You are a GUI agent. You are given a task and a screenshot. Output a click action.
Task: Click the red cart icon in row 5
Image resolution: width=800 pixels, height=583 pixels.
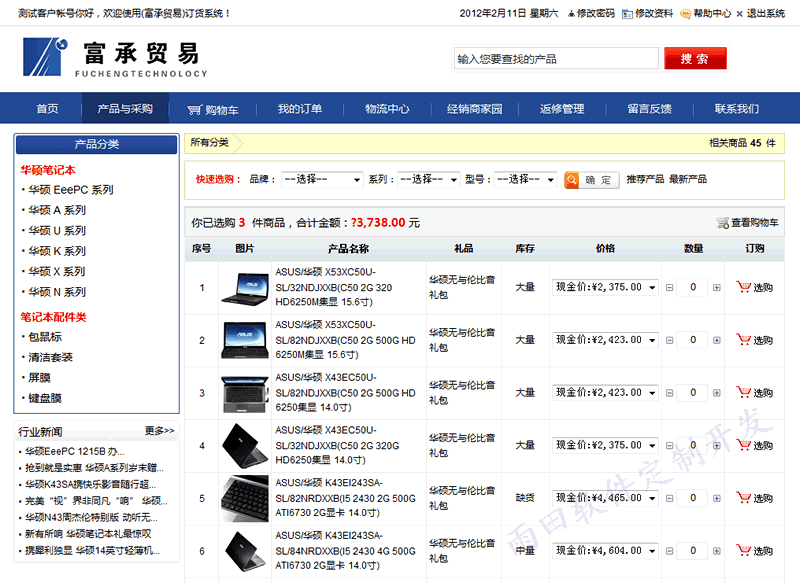(743, 498)
